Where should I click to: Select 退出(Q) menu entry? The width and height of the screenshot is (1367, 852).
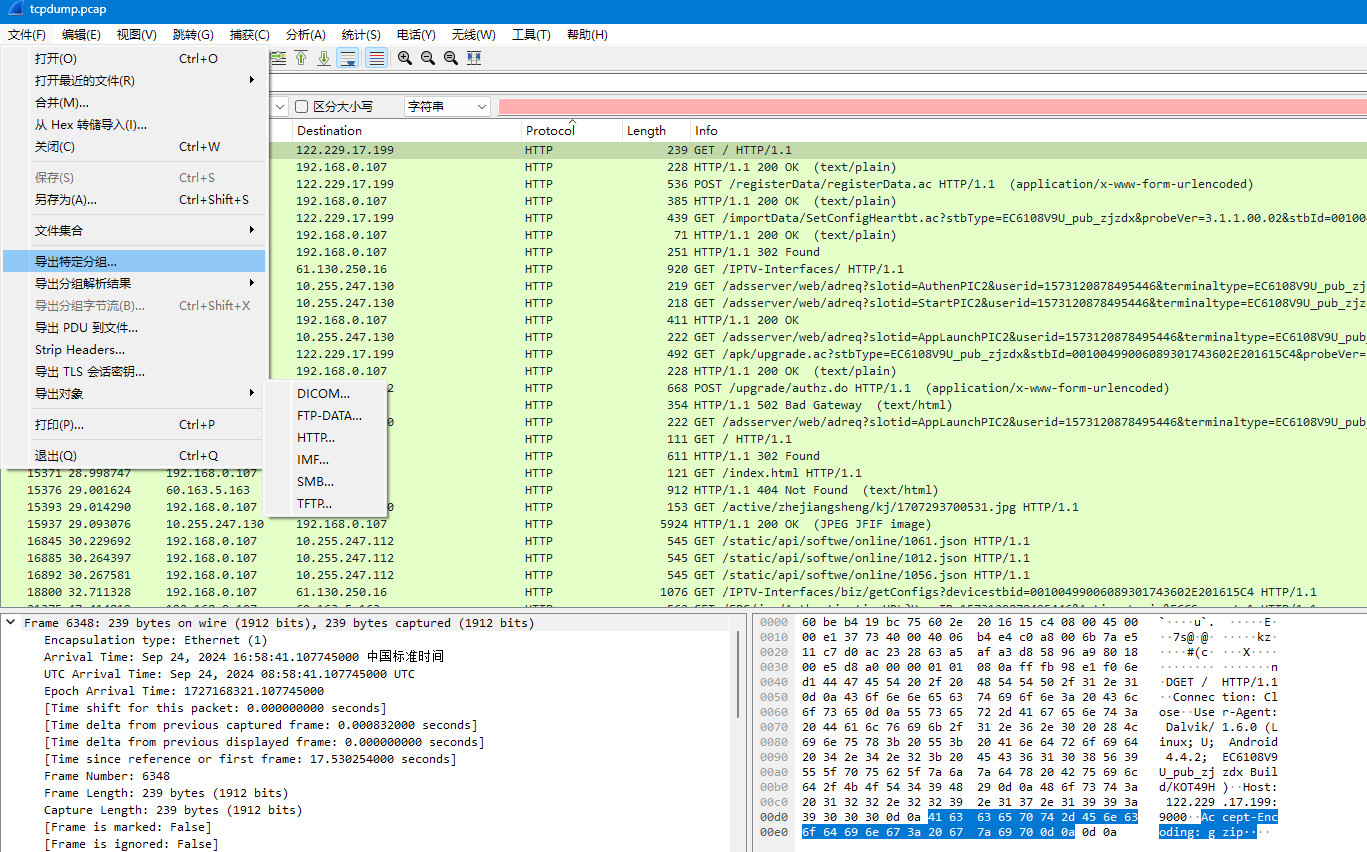[x=134, y=455]
